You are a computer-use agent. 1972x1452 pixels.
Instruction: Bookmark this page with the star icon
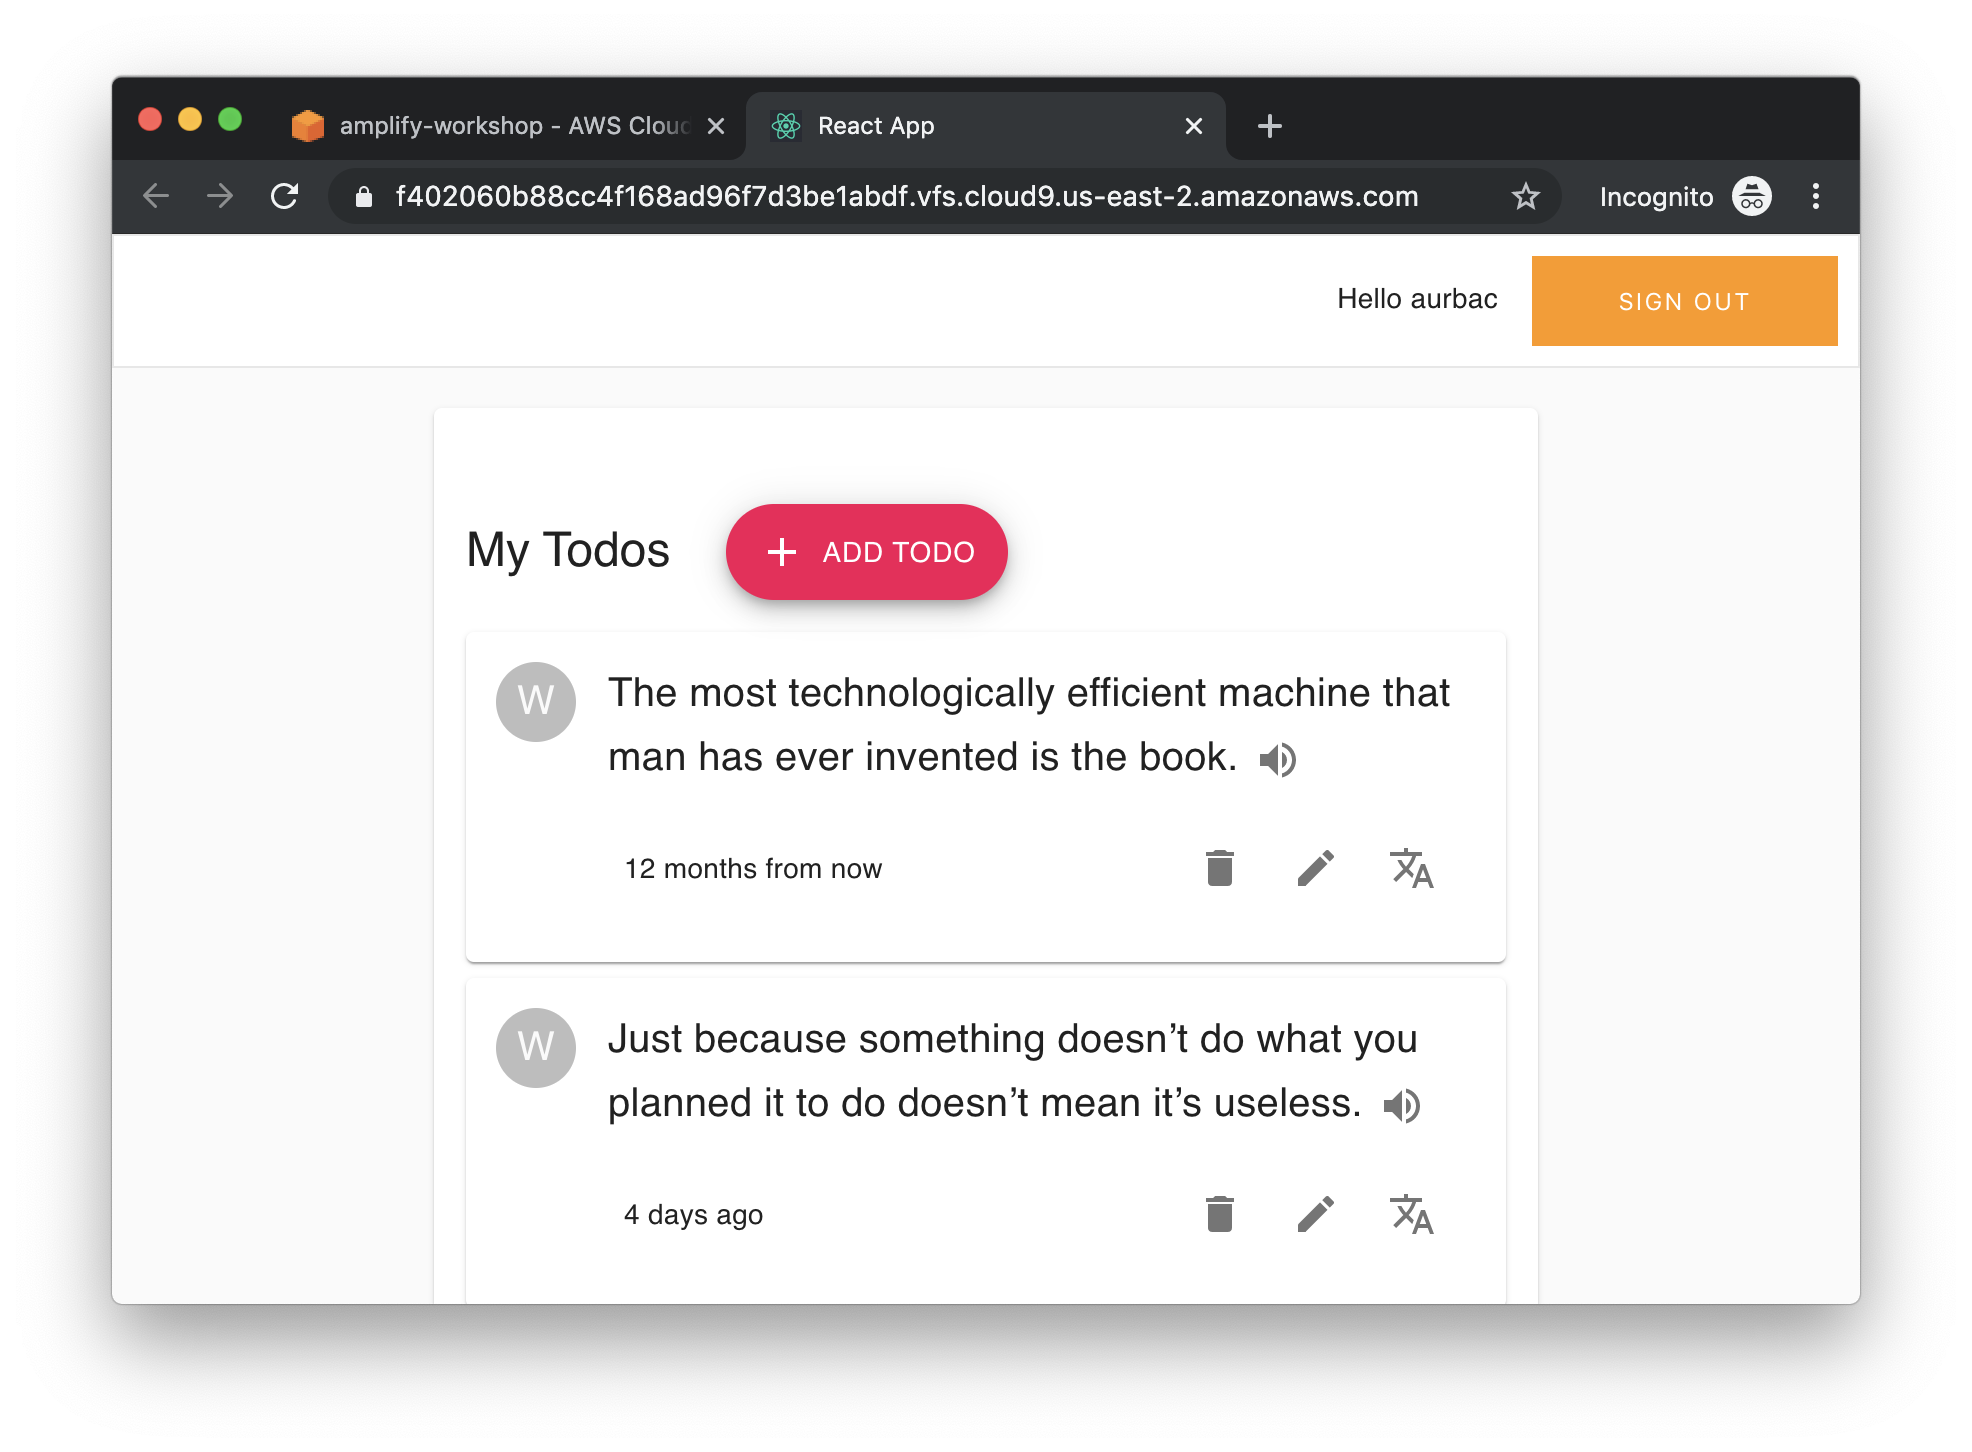tap(1525, 196)
